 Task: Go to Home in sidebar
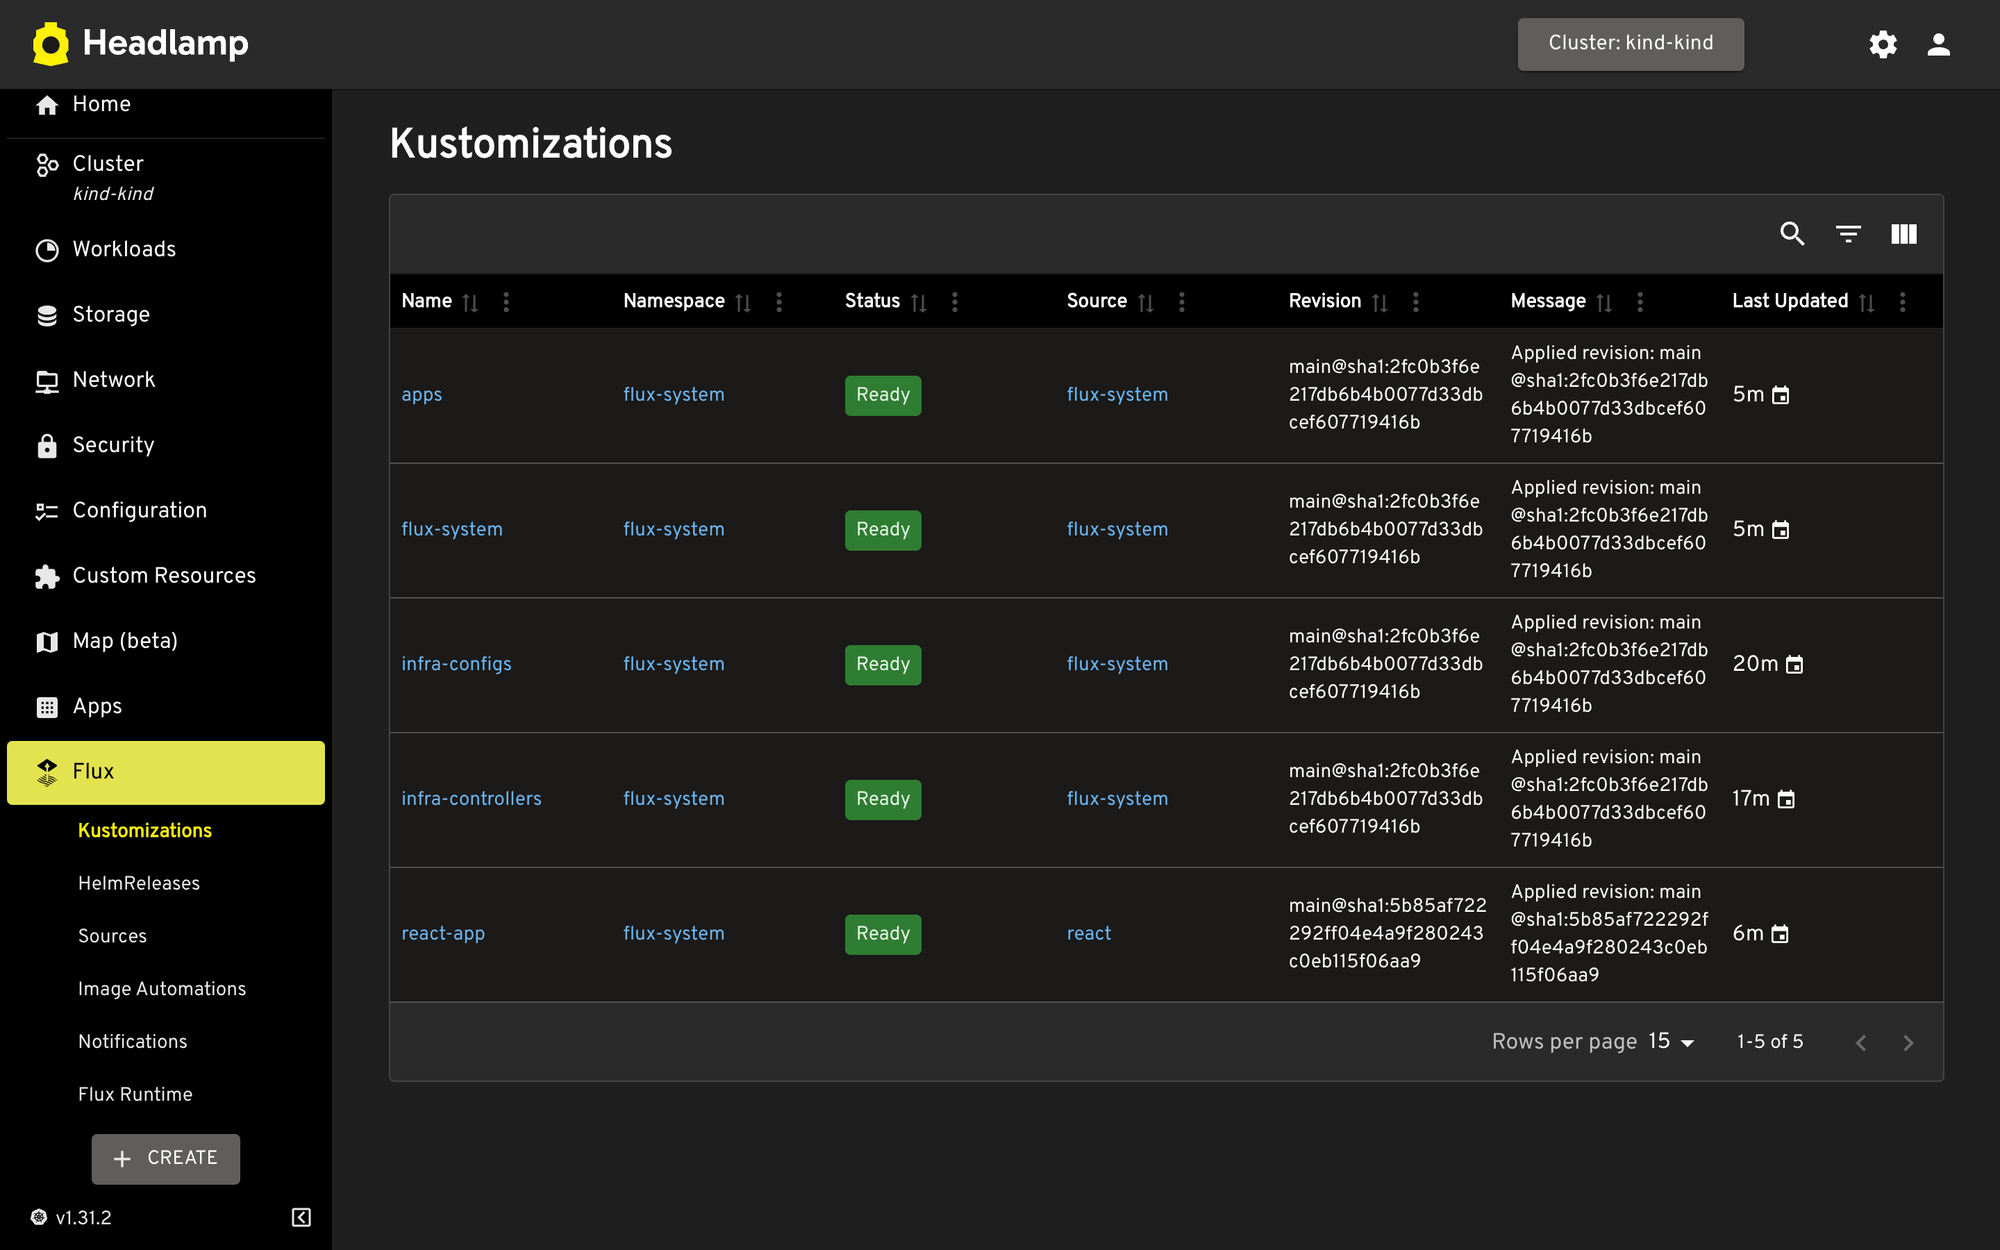[166, 105]
